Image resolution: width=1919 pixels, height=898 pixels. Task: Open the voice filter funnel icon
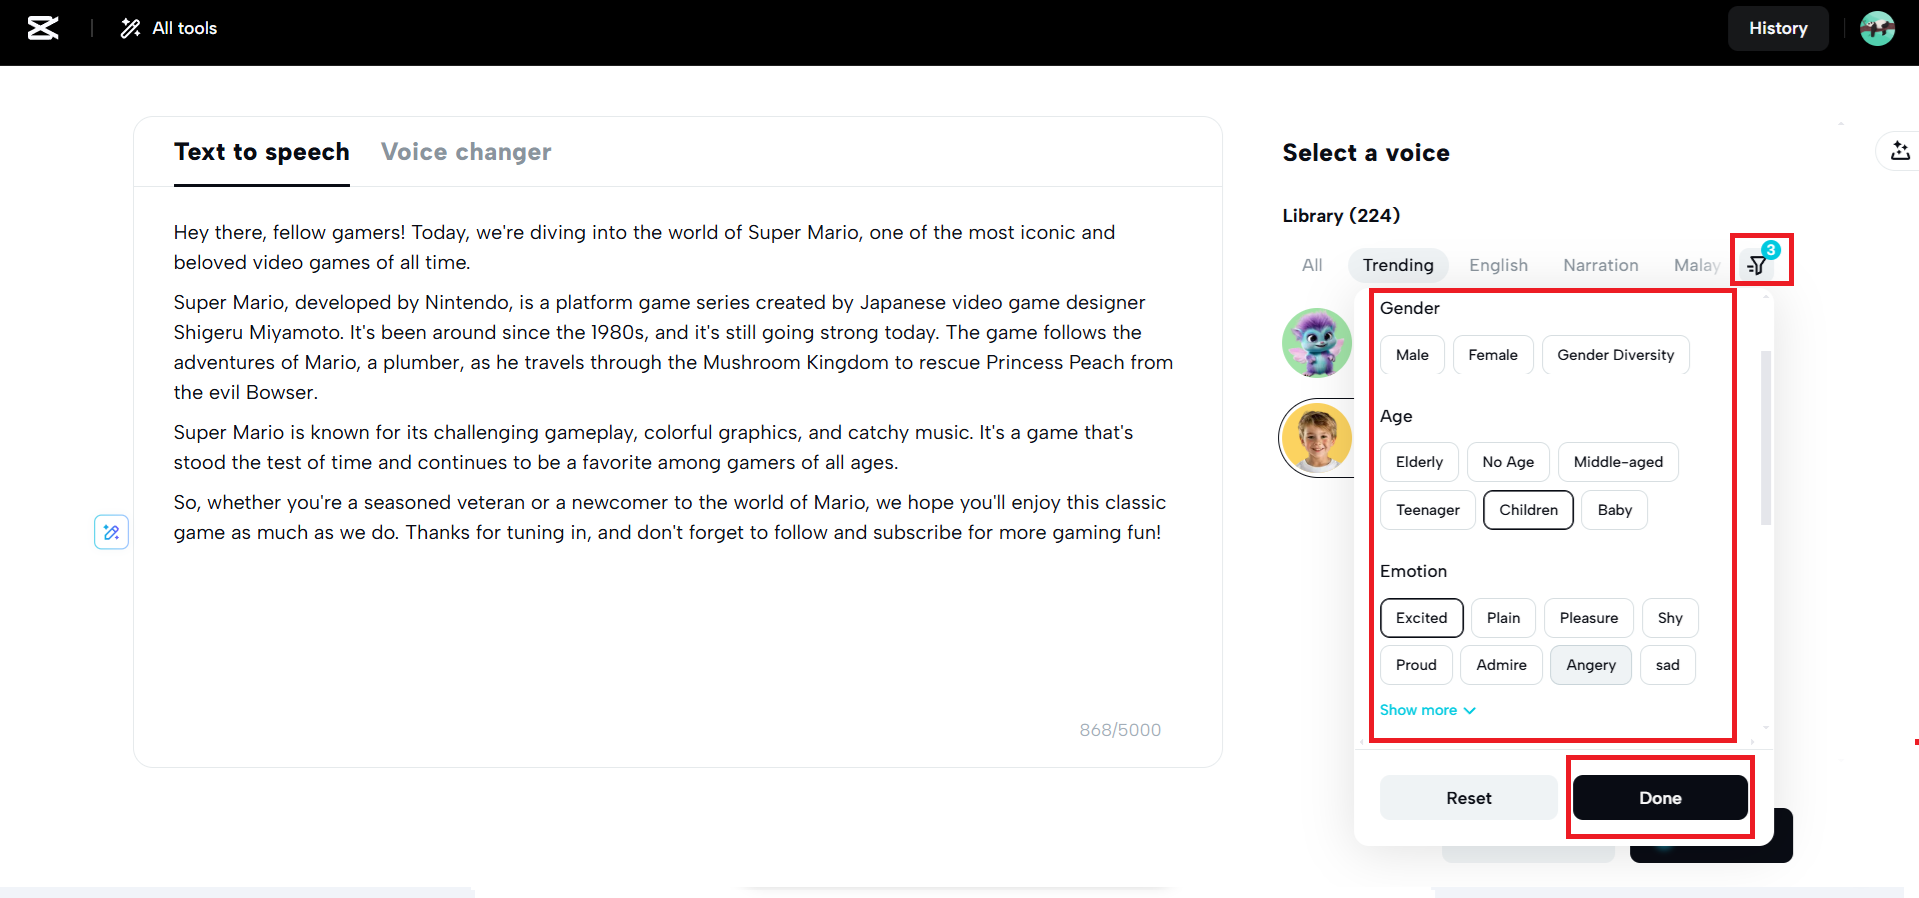click(1757, 265)
